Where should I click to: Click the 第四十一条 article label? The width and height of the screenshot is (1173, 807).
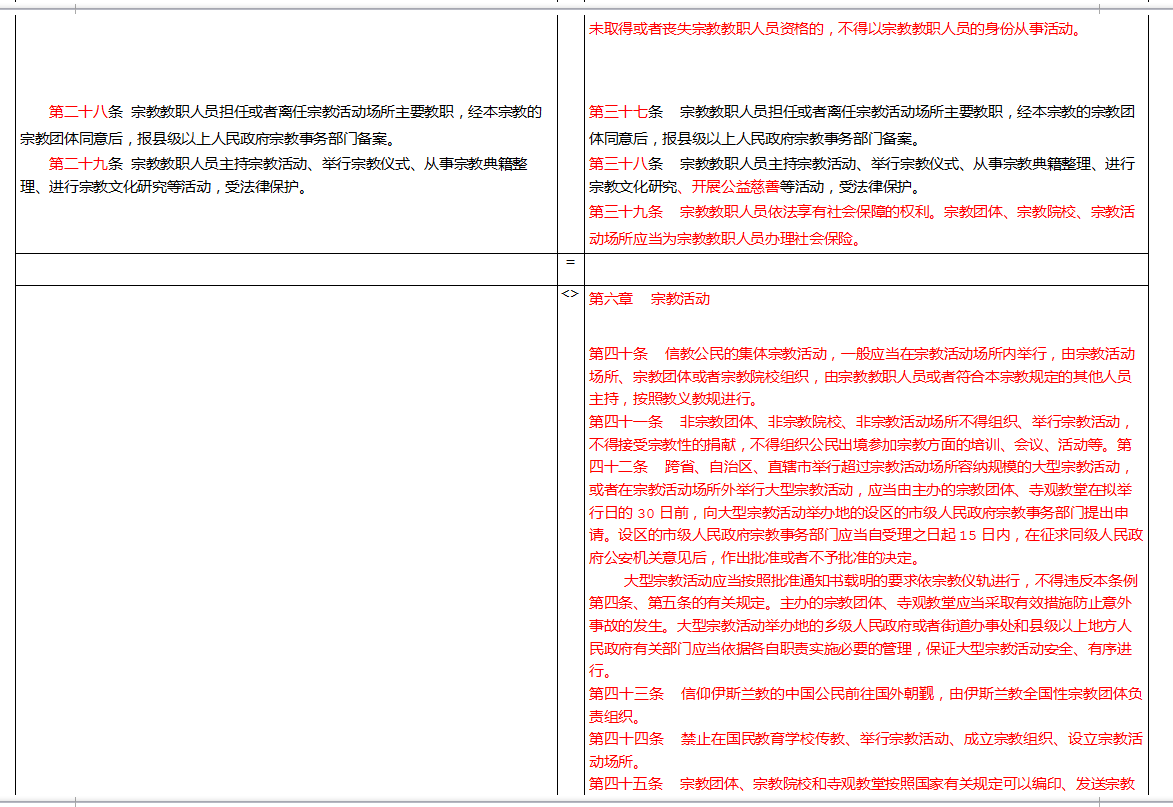(x=625, y=421)
